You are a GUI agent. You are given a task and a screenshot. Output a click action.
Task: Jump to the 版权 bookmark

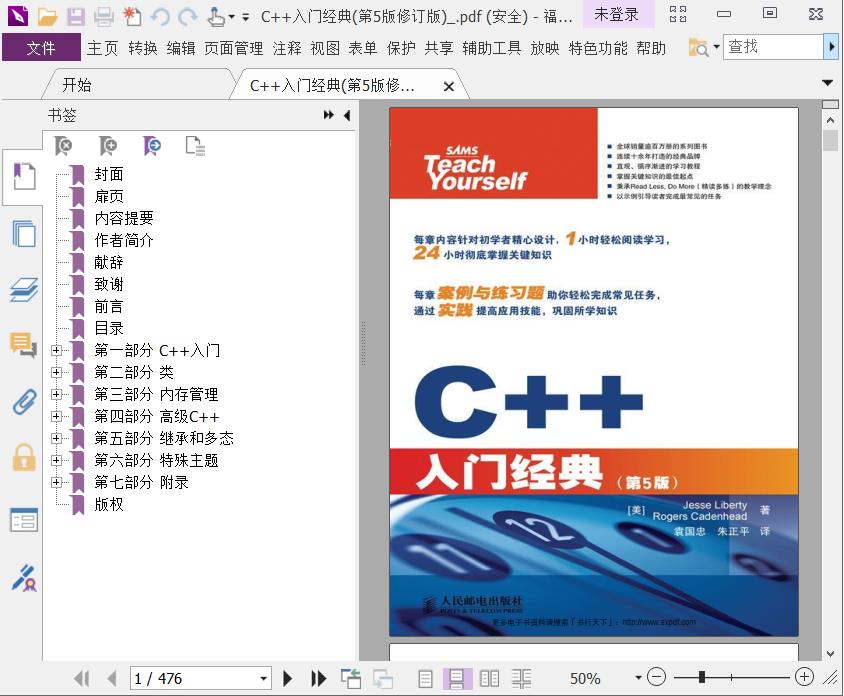pos(109,504)
